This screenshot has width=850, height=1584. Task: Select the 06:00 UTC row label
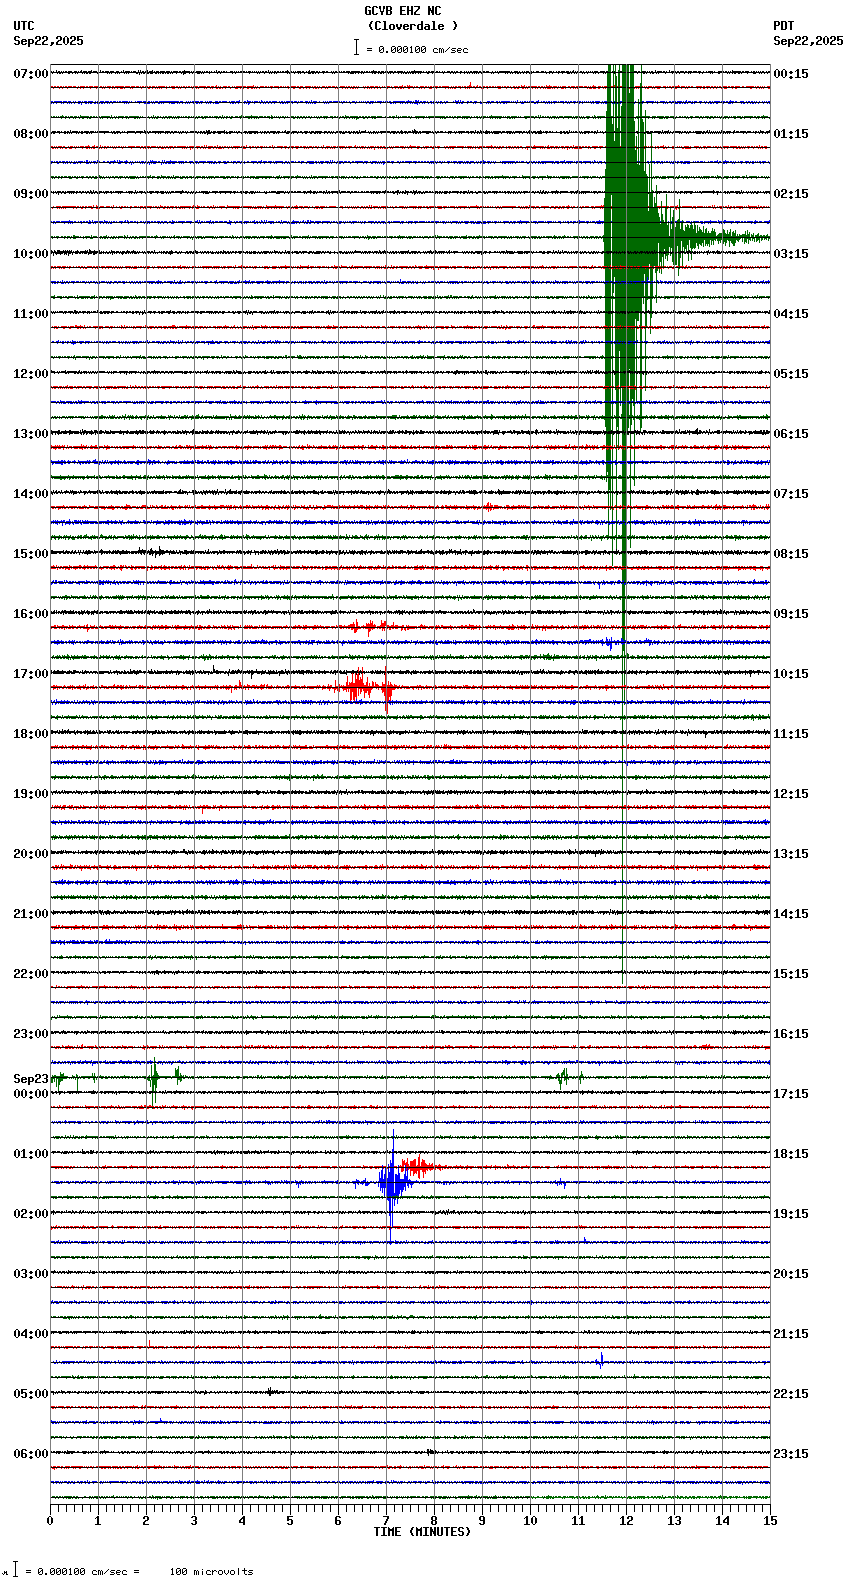click(31, 1454)
